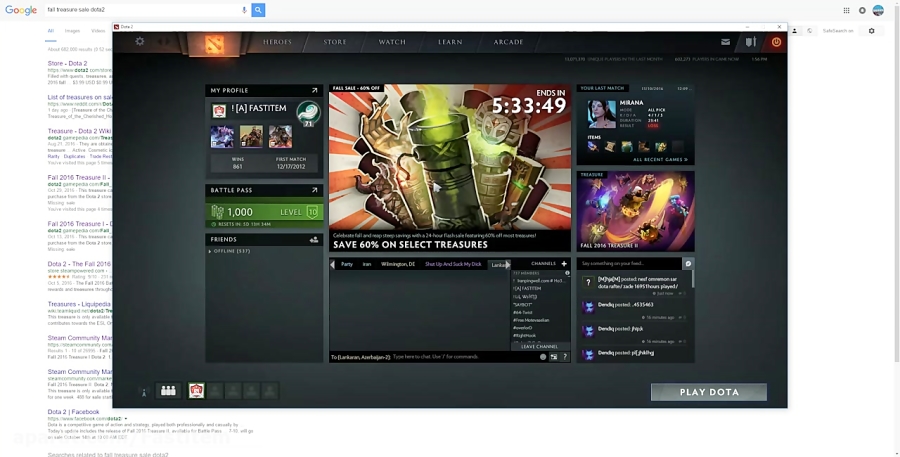
Task: Expand the Offline friends list
Action: [x=230, y=251]
